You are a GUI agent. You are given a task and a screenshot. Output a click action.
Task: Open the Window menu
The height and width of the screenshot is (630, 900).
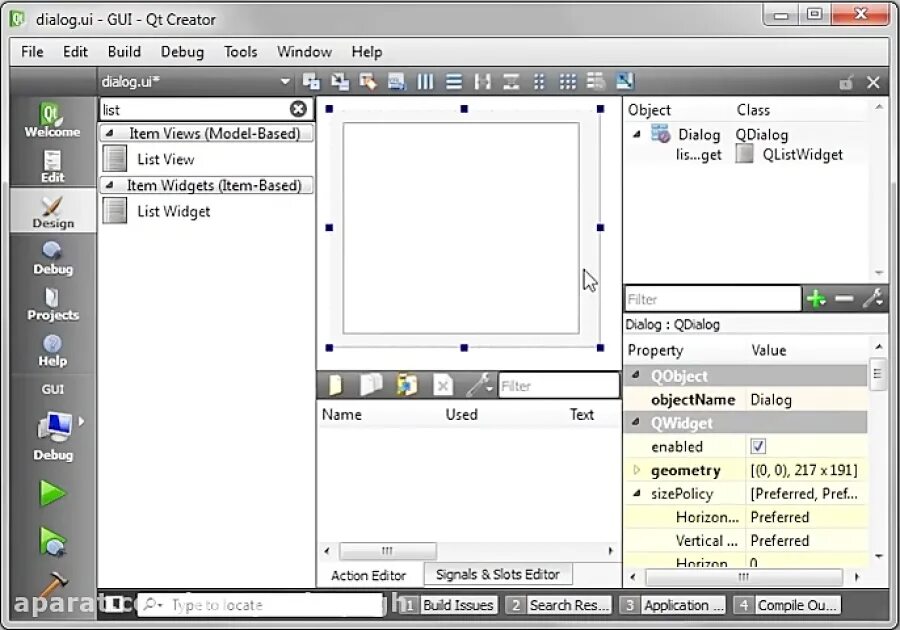point(304,52)
